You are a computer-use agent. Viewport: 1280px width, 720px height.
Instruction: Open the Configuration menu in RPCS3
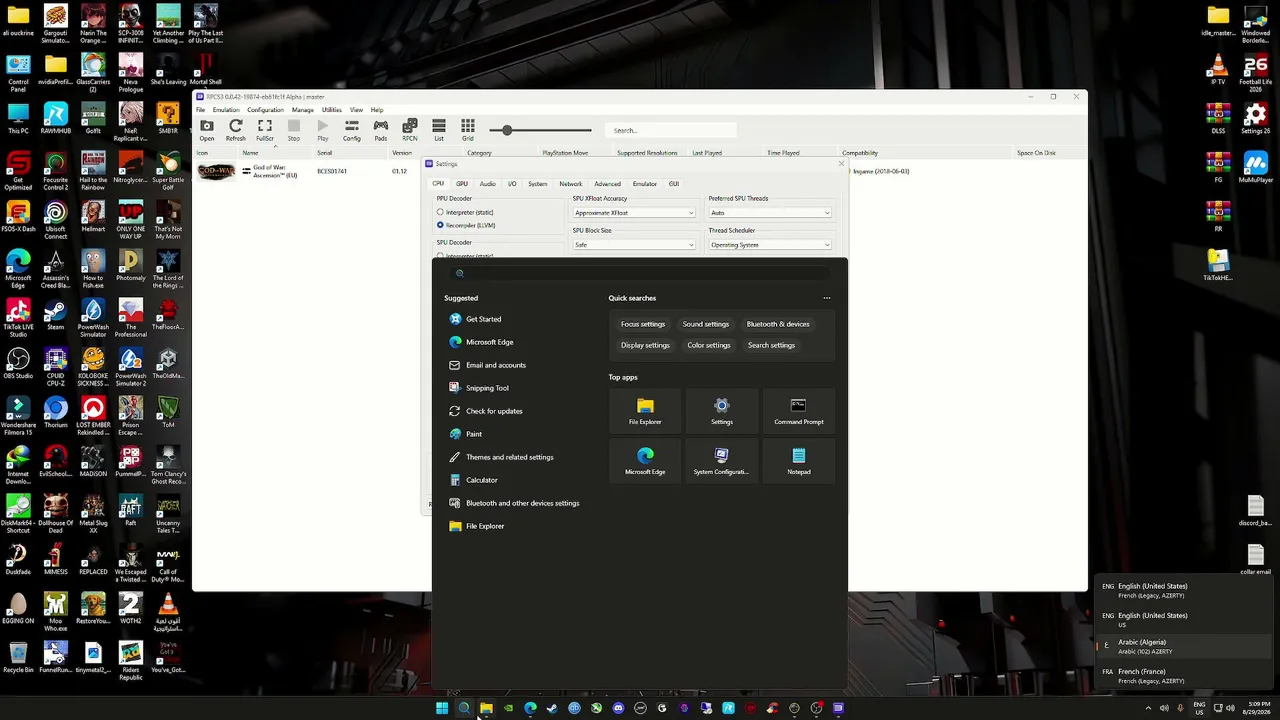point(265,110)
